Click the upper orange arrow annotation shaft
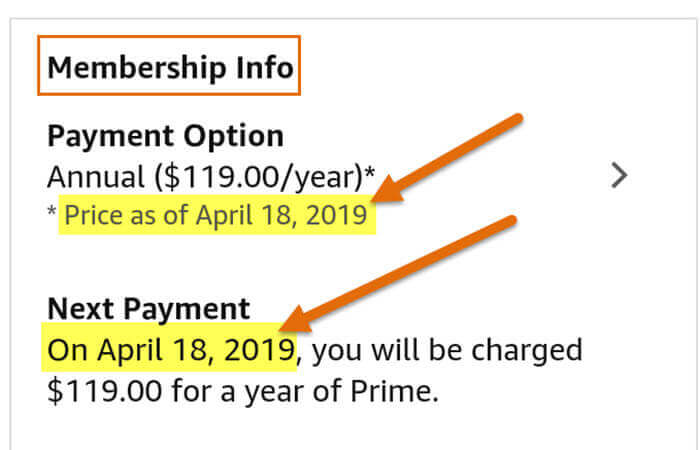 (x=462, y=150)
